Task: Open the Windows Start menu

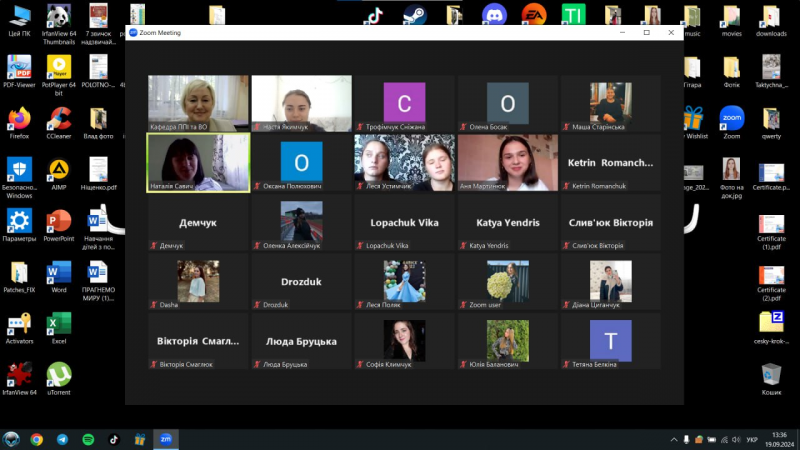Action: [12, 439]
